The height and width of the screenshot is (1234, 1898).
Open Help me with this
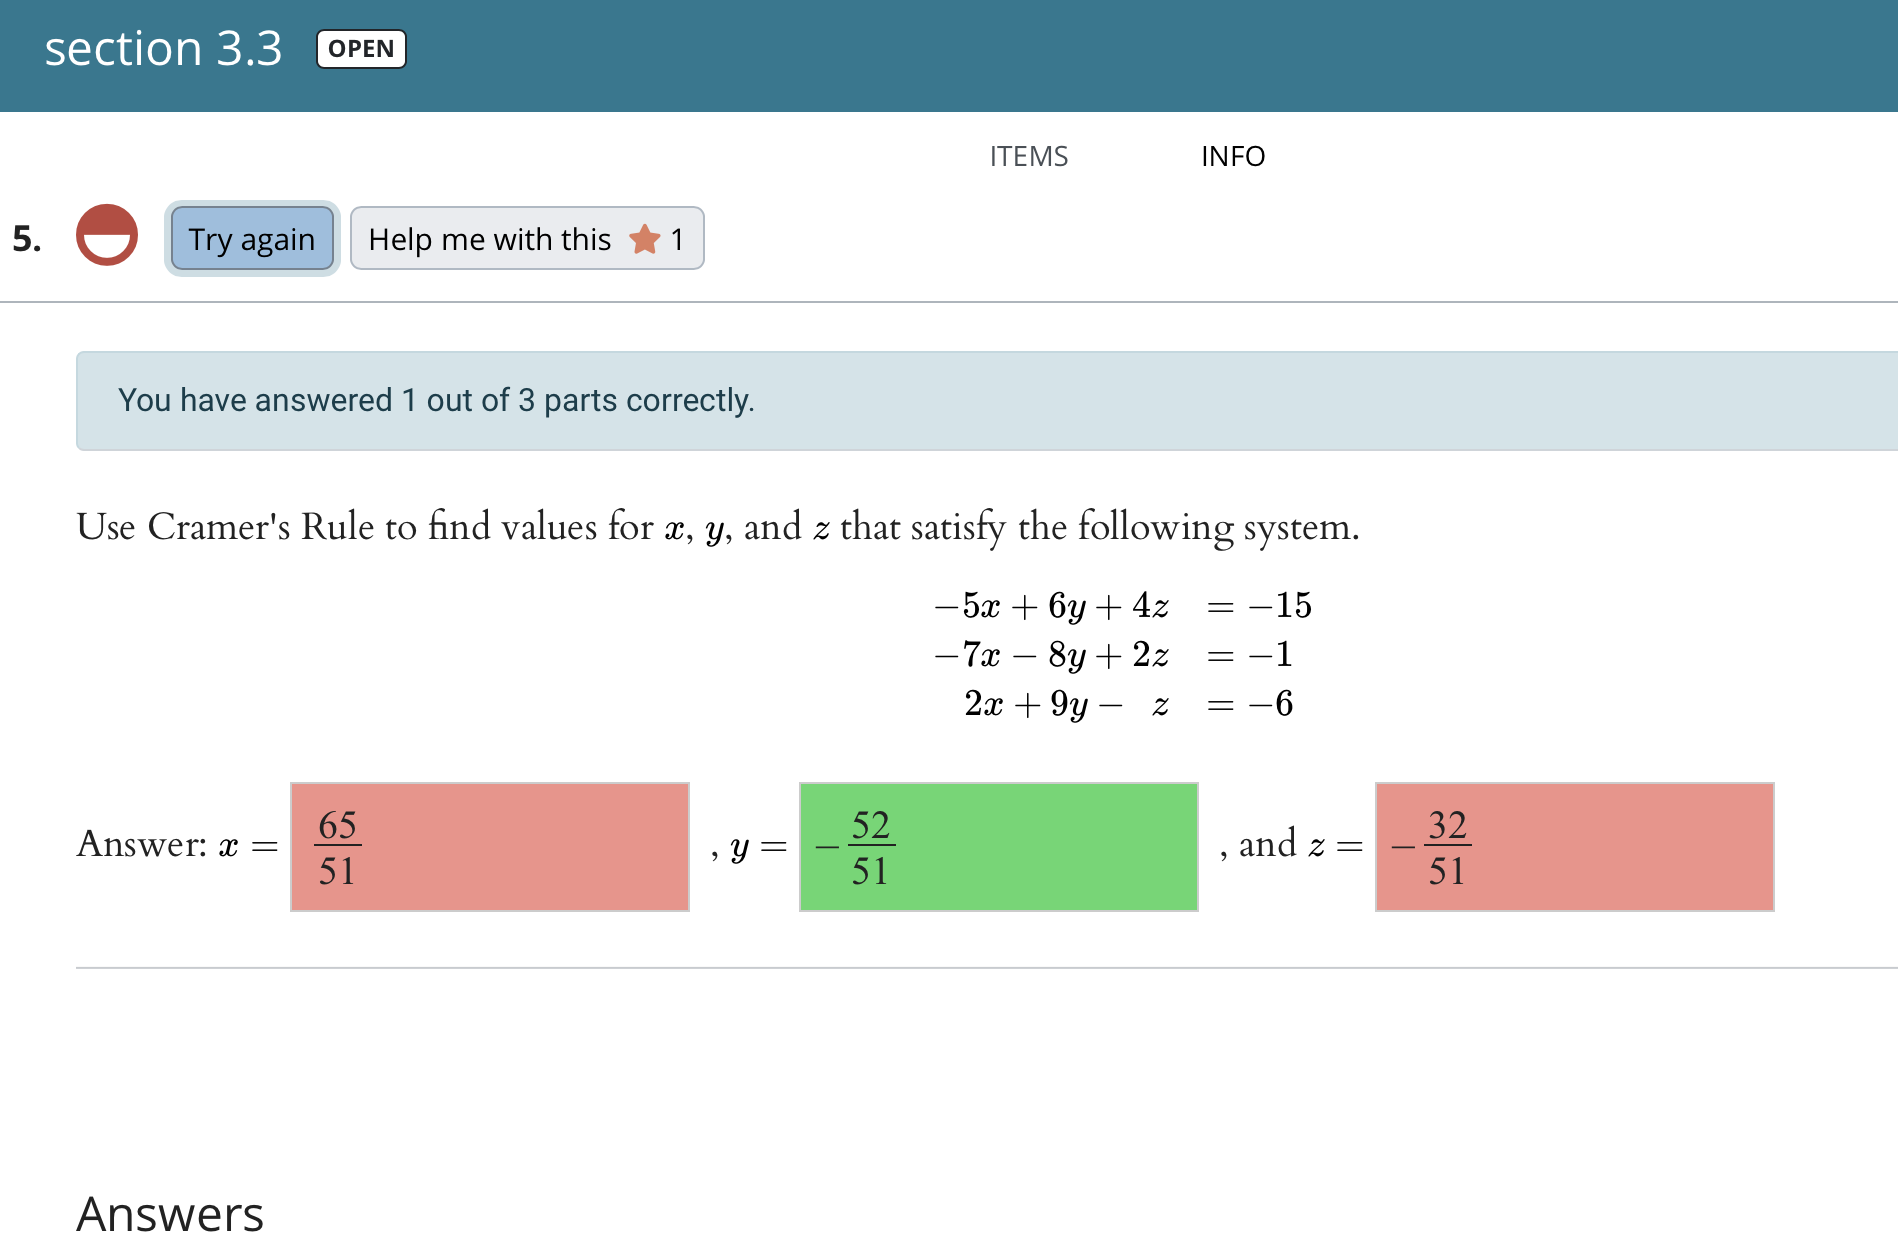[527, 239]
